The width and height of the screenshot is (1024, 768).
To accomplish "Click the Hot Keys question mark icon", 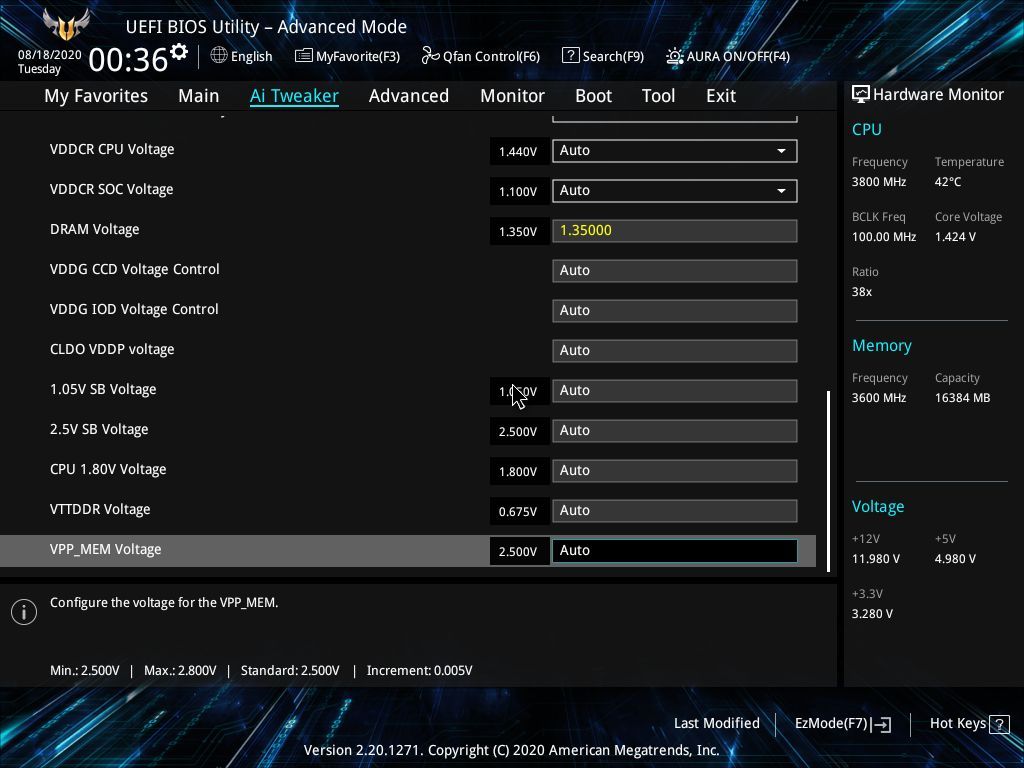I will [999, 724].
